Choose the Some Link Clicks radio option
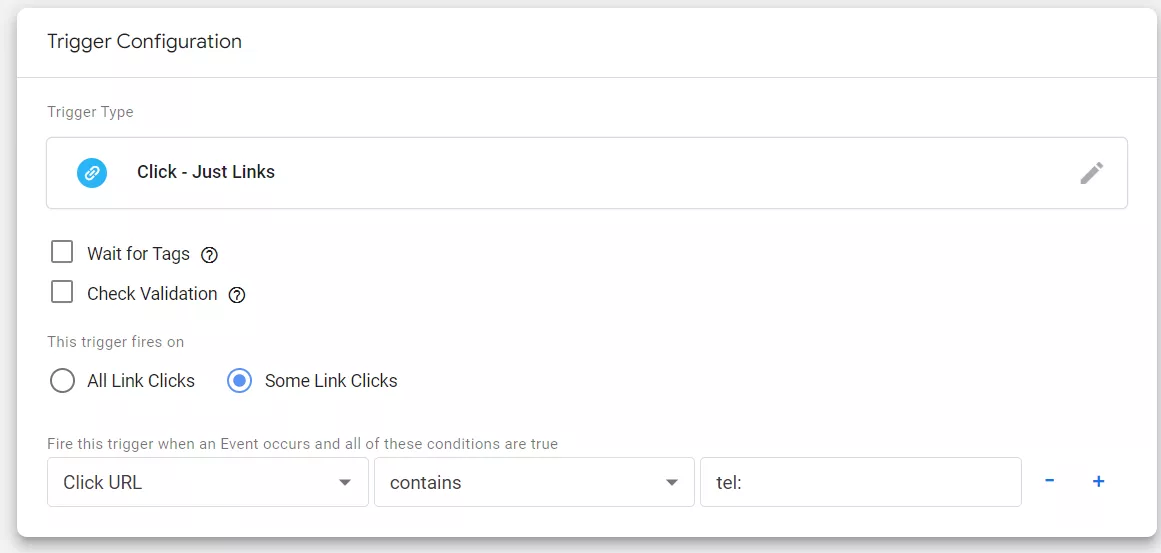Screen dimensions: 1161x553 [x=239, y=381]
